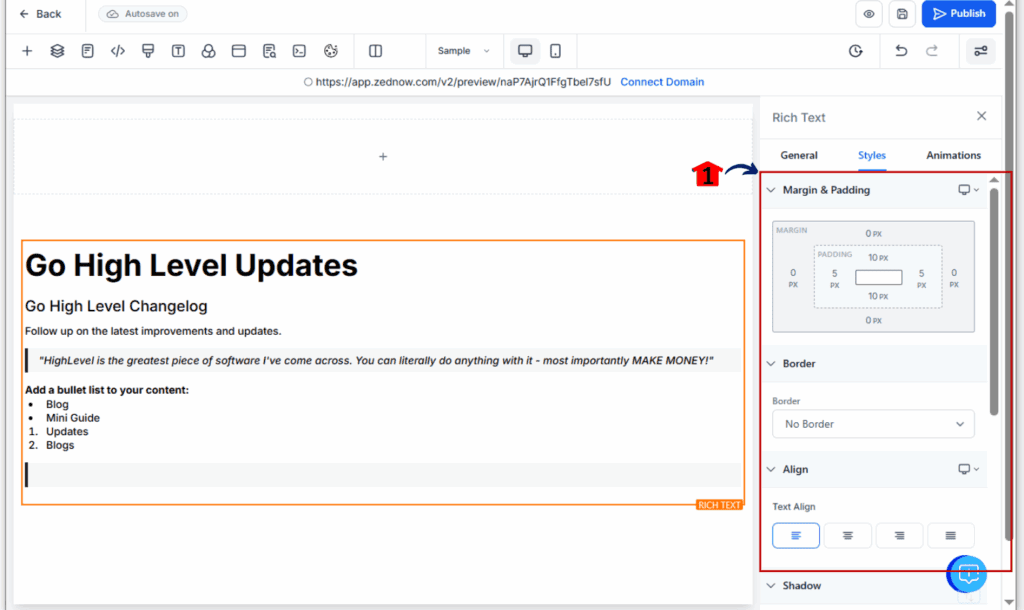
Task: Collapse the Margin & Padding section
Action: click(x=771, y=190)
